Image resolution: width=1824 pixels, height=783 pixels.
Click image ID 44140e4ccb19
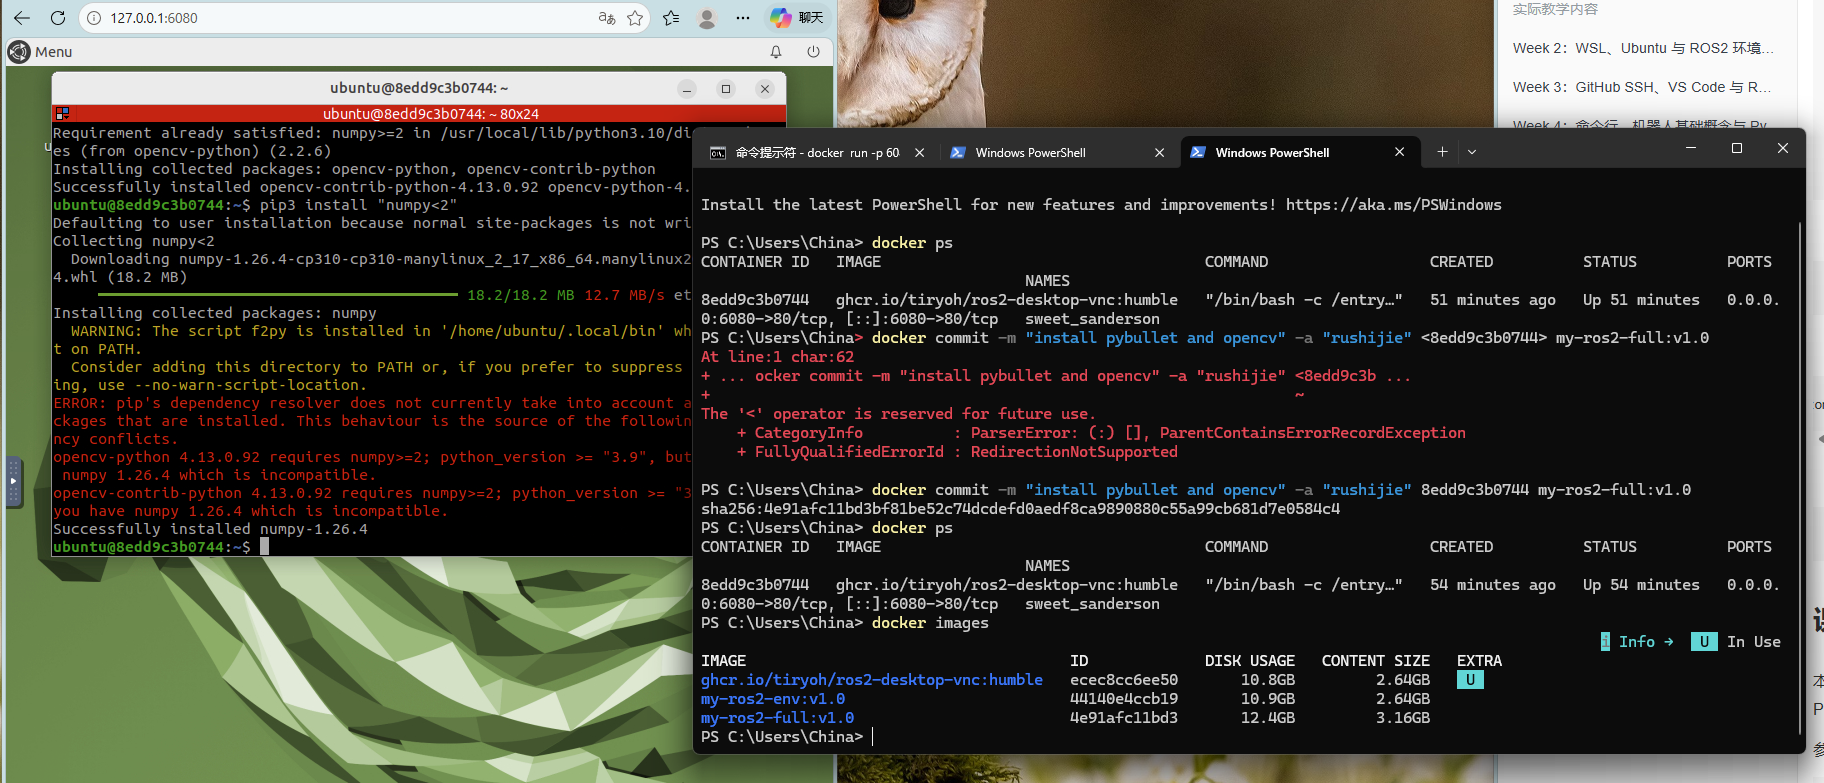(1124, 699)
